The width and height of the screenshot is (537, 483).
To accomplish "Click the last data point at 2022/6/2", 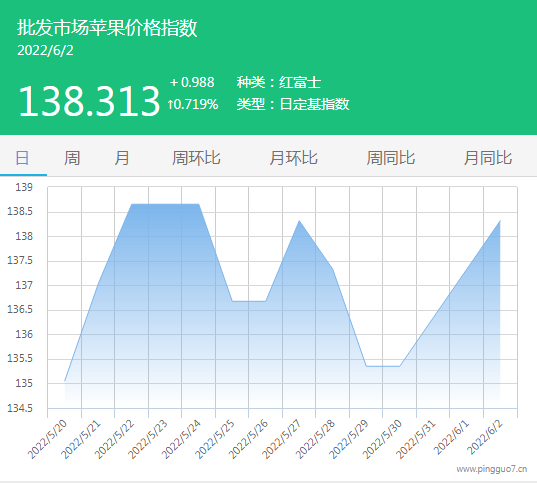I will [x=500, y=221].
